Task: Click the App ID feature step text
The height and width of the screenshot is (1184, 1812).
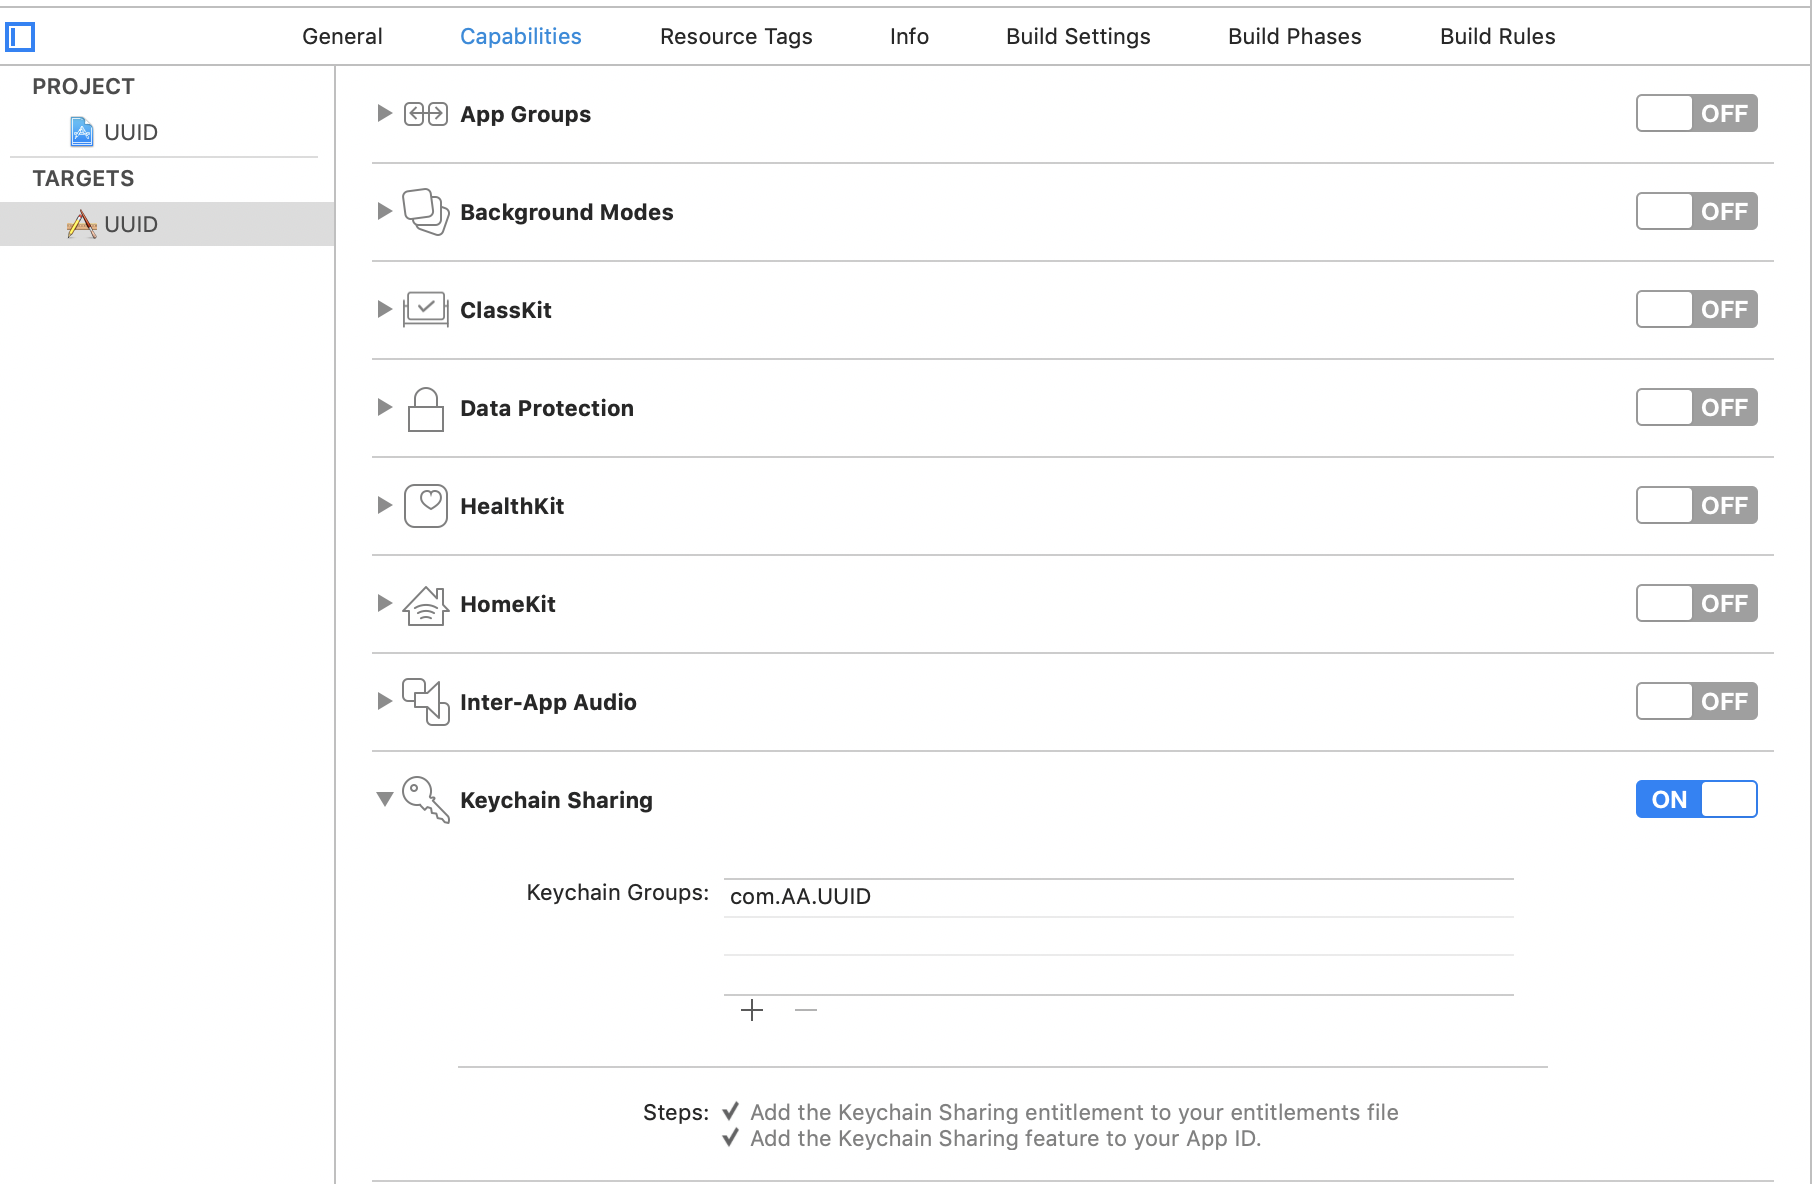Action: (x=1005, y=1138)
